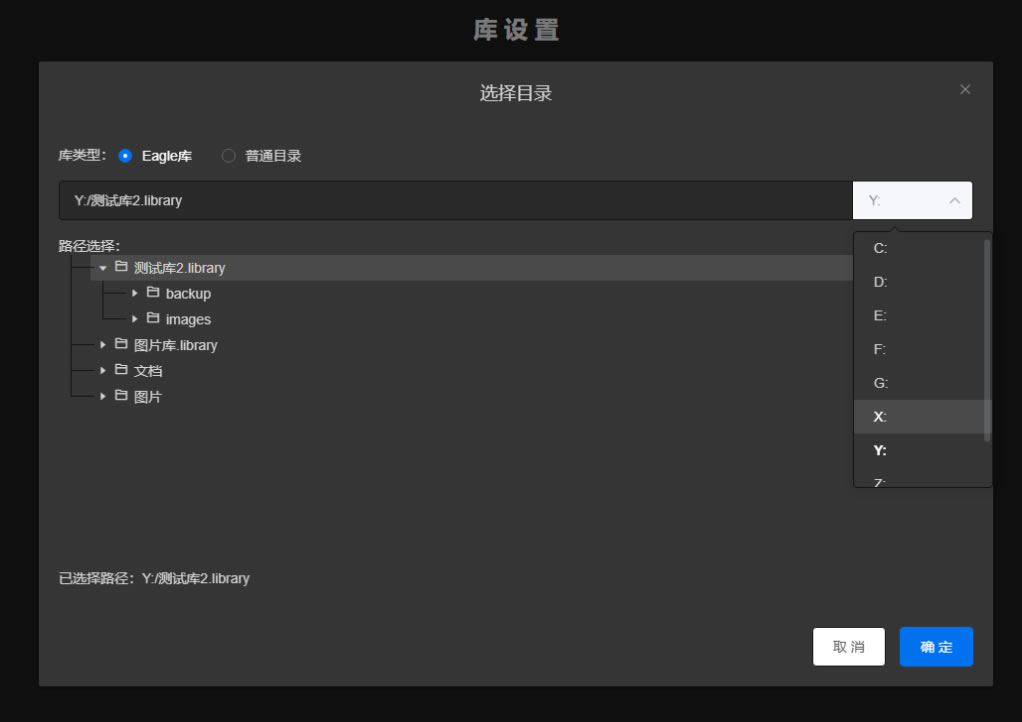Click the folder icon next to 文档

[x=121, y=369]
